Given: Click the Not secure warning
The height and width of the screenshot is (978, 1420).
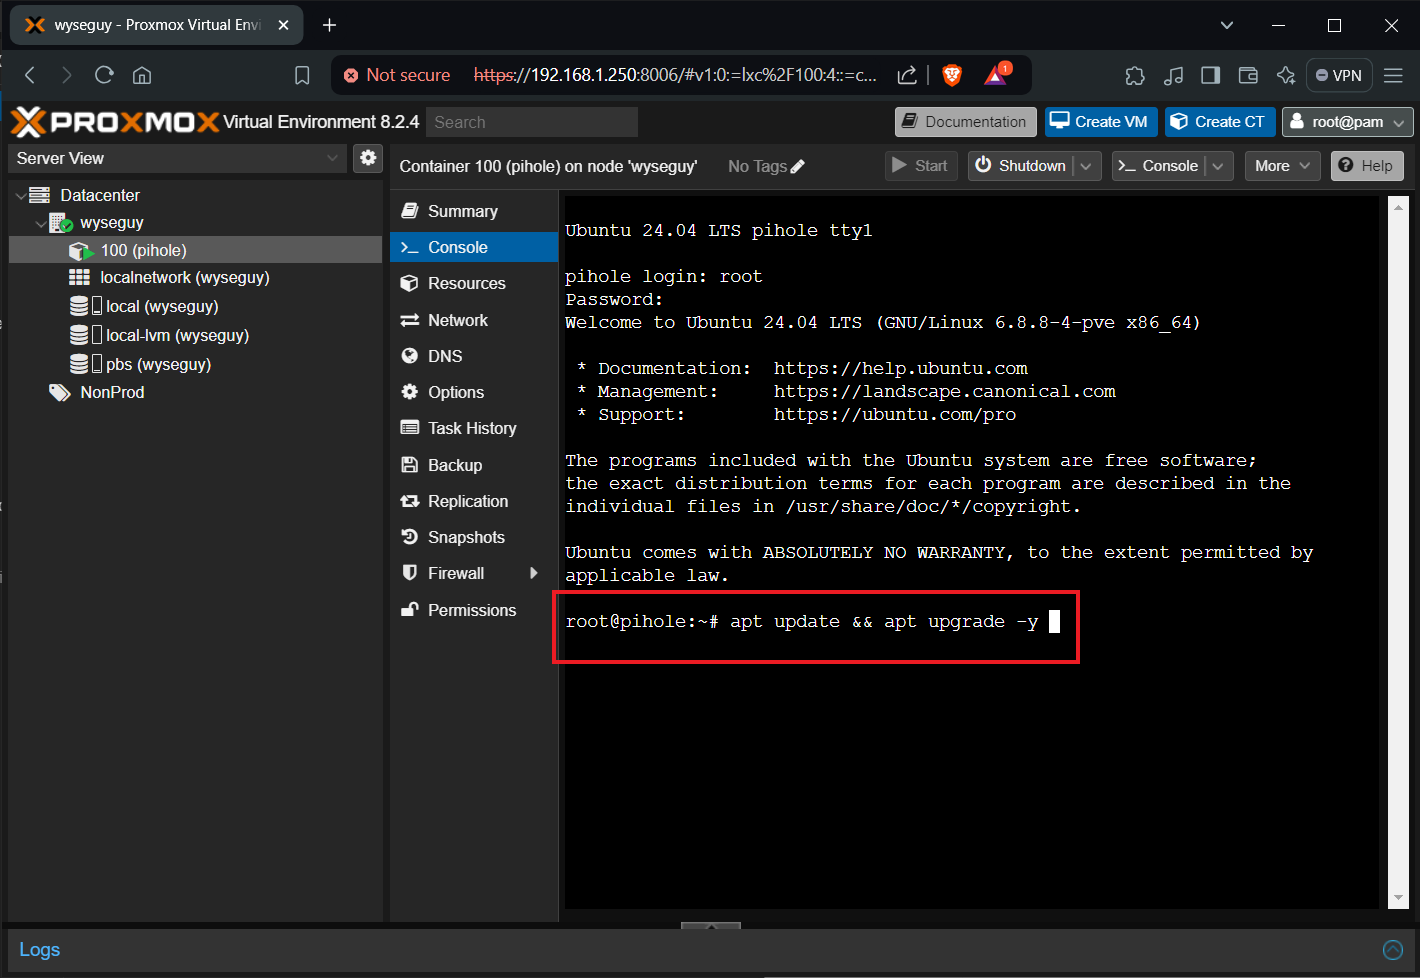Looking at the screenshot, I should [x=397, y=75].
